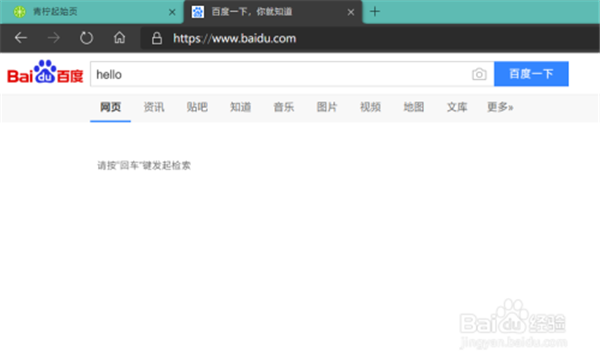The image size is (600, 363).
Task: Switch to the 资讯 category
Action: point(154,107)
